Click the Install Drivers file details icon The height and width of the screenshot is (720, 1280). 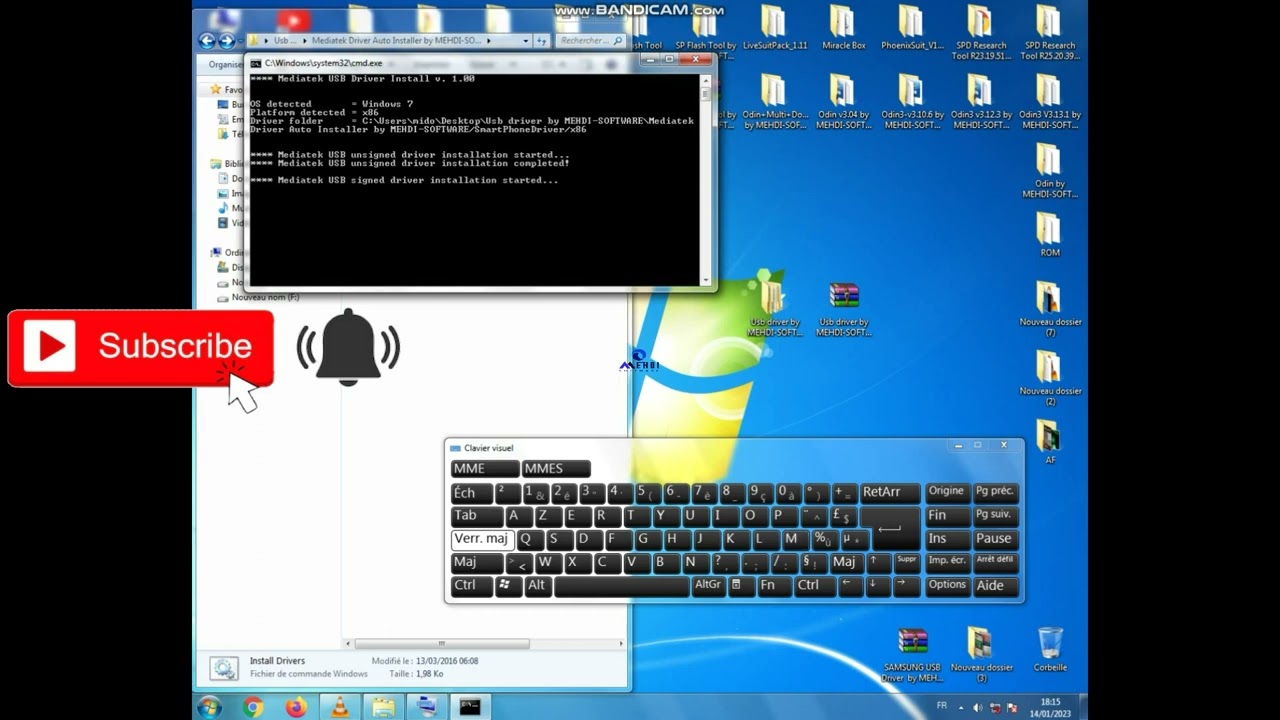224,668
